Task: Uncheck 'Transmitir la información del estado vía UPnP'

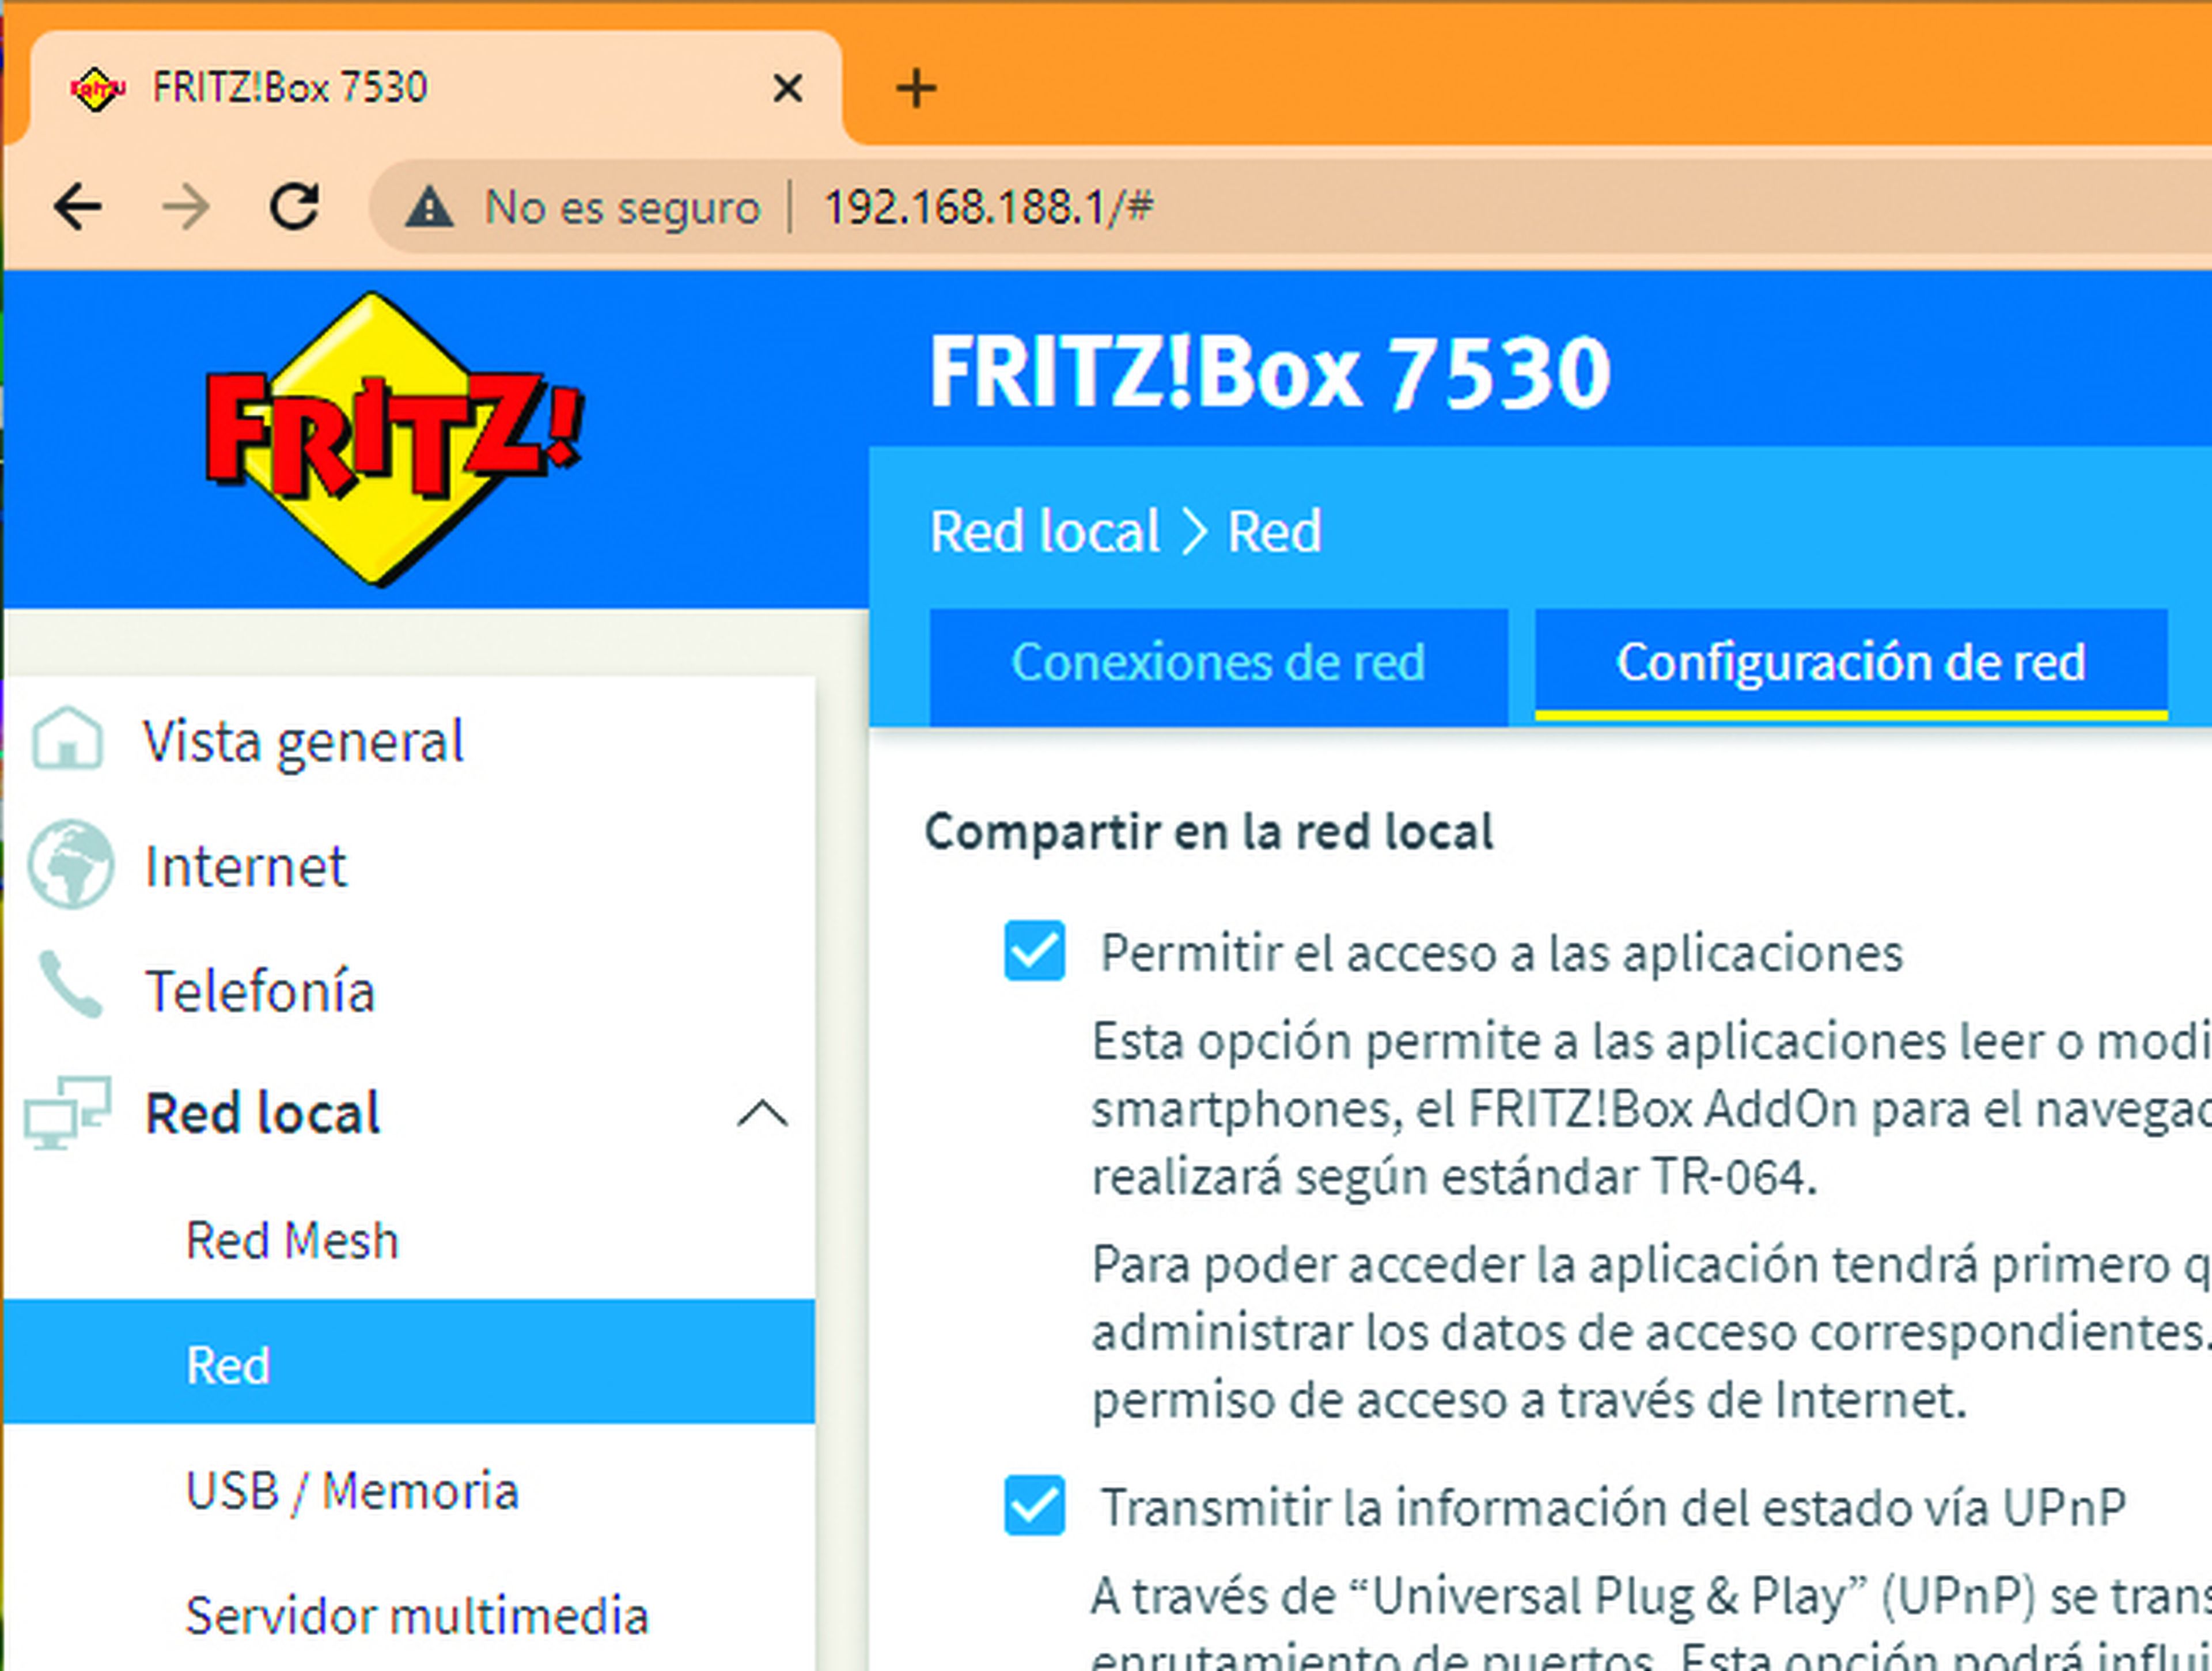Action: tap(1034, 1505)
